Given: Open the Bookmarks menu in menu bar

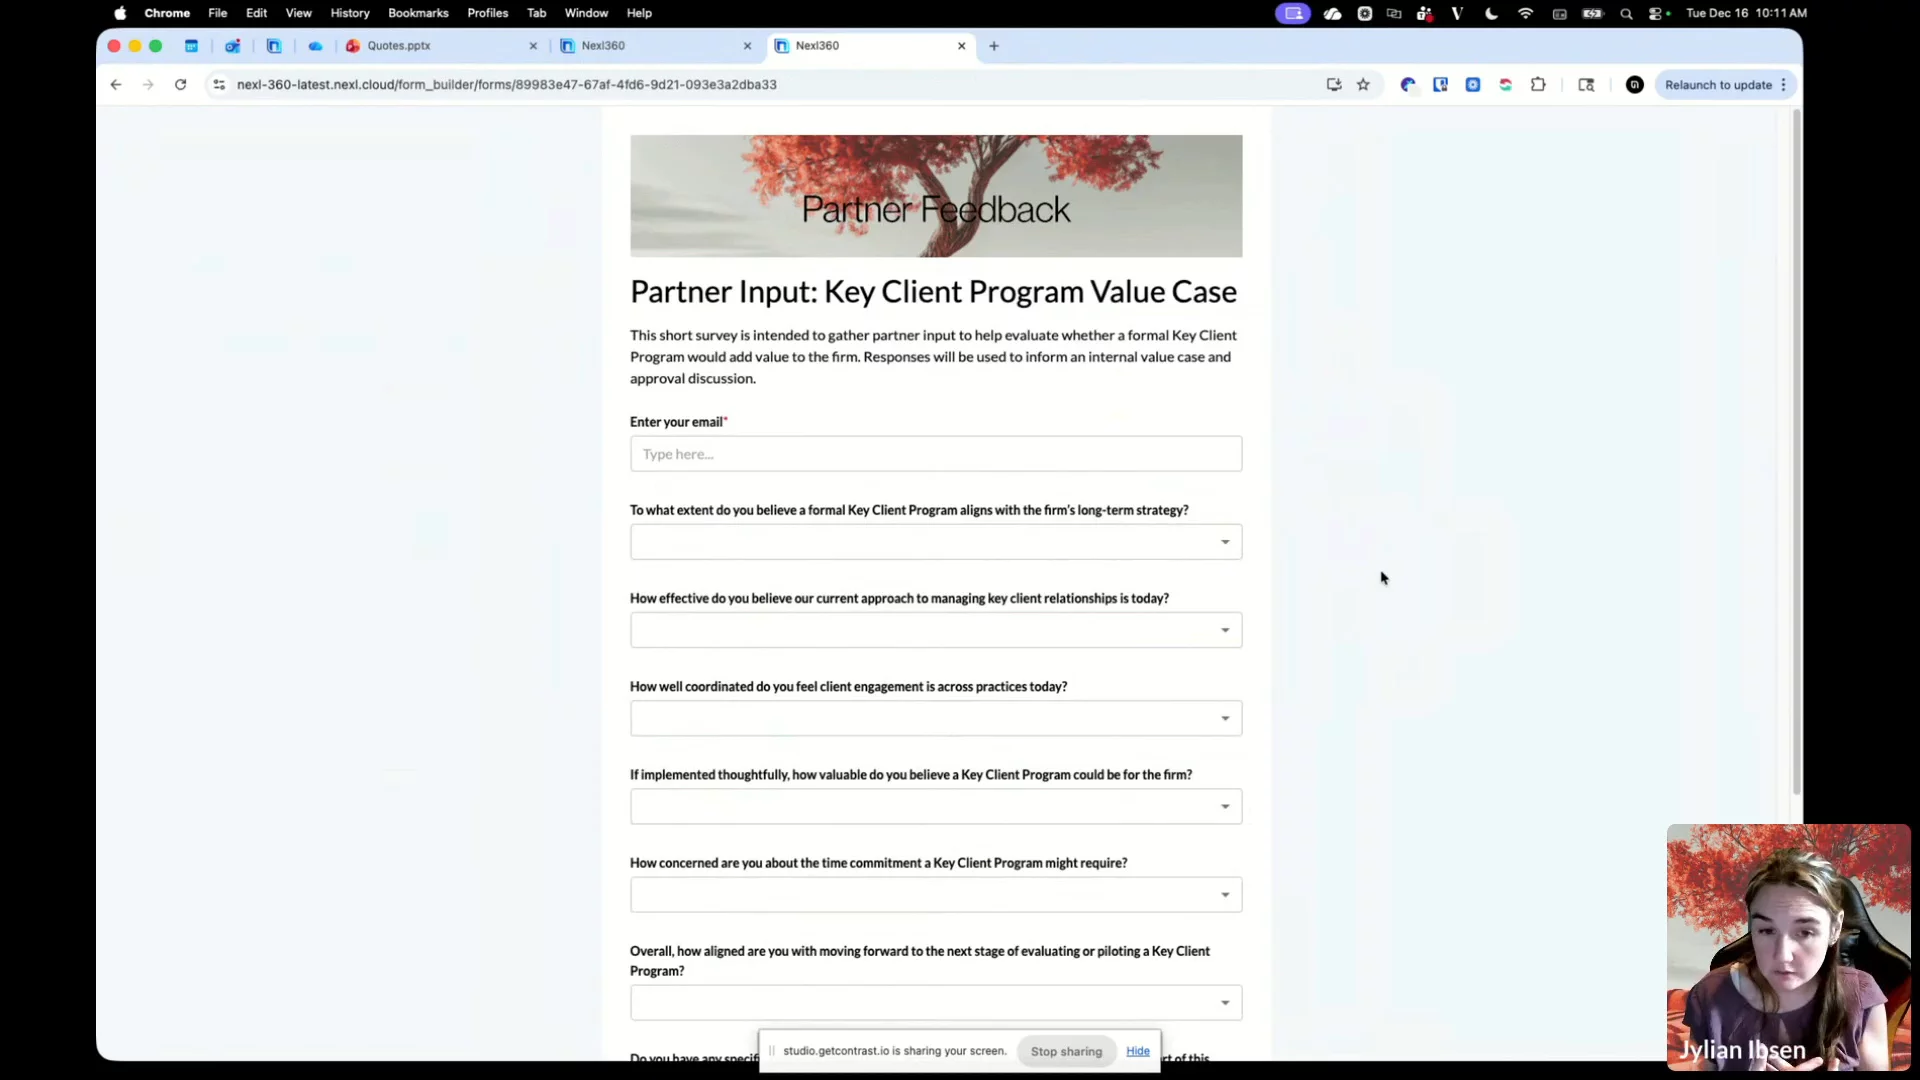Looking at the screenshot, I should click(418, 13).
